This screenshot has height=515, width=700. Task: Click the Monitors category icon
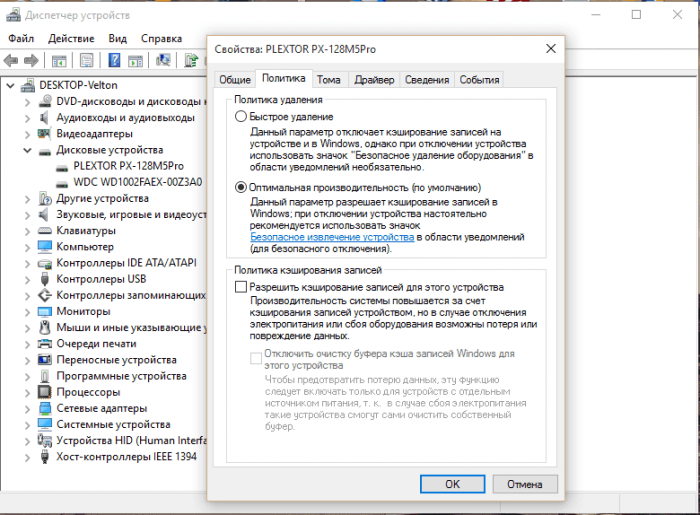pyautogui.click(x=44, y=311)
